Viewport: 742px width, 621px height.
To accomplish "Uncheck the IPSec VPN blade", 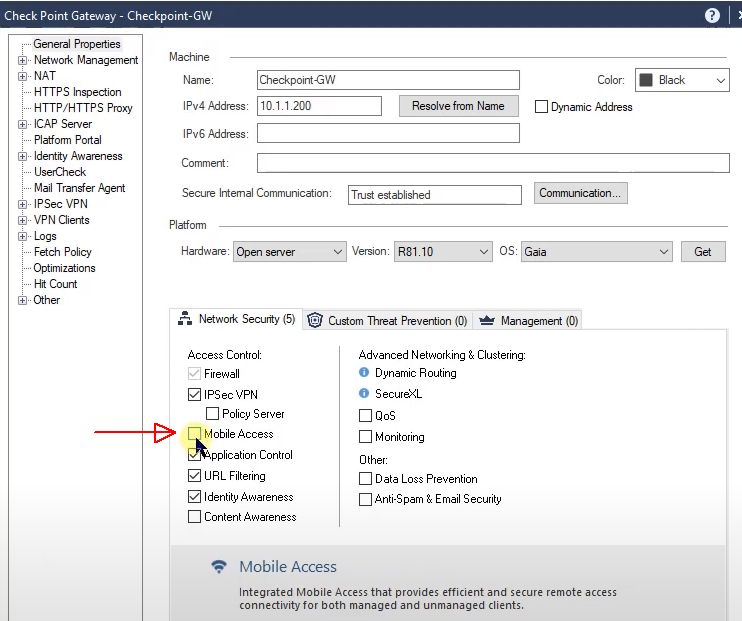I will (x=194, y=394).
